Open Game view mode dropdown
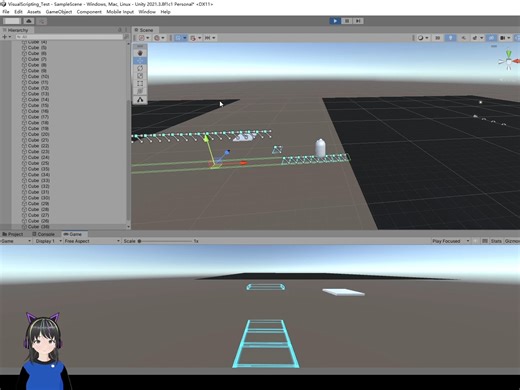This screenshot has width=520, height=390. [x=17, y=241]
